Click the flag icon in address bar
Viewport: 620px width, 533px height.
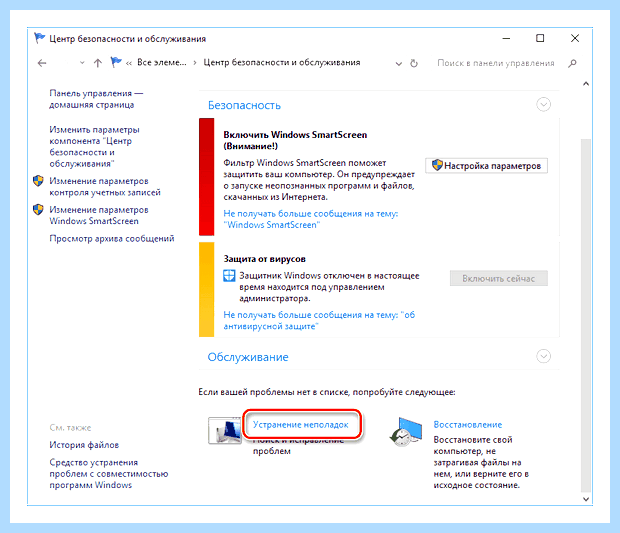(x=116, y=62)
